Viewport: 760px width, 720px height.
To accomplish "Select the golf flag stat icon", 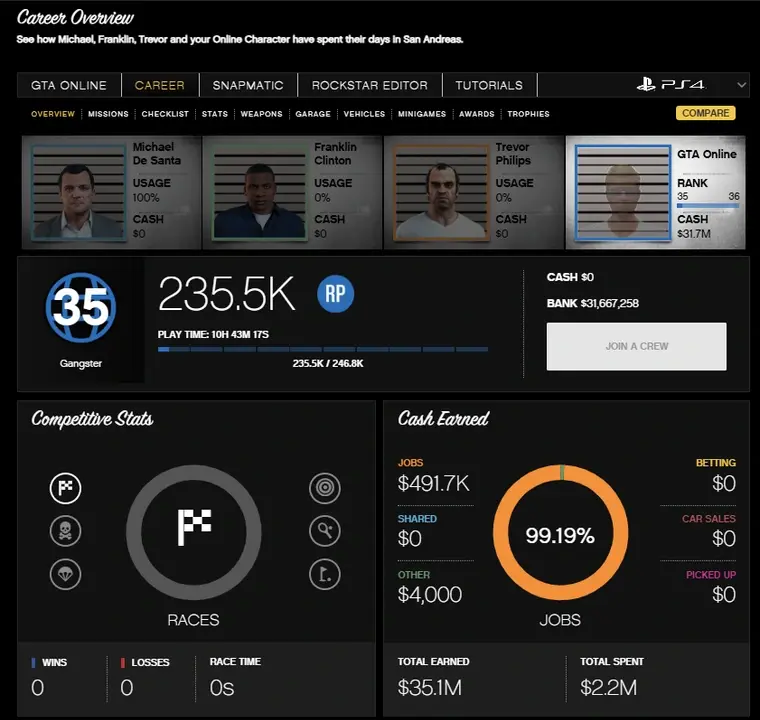I will click(x=325, y=574).
